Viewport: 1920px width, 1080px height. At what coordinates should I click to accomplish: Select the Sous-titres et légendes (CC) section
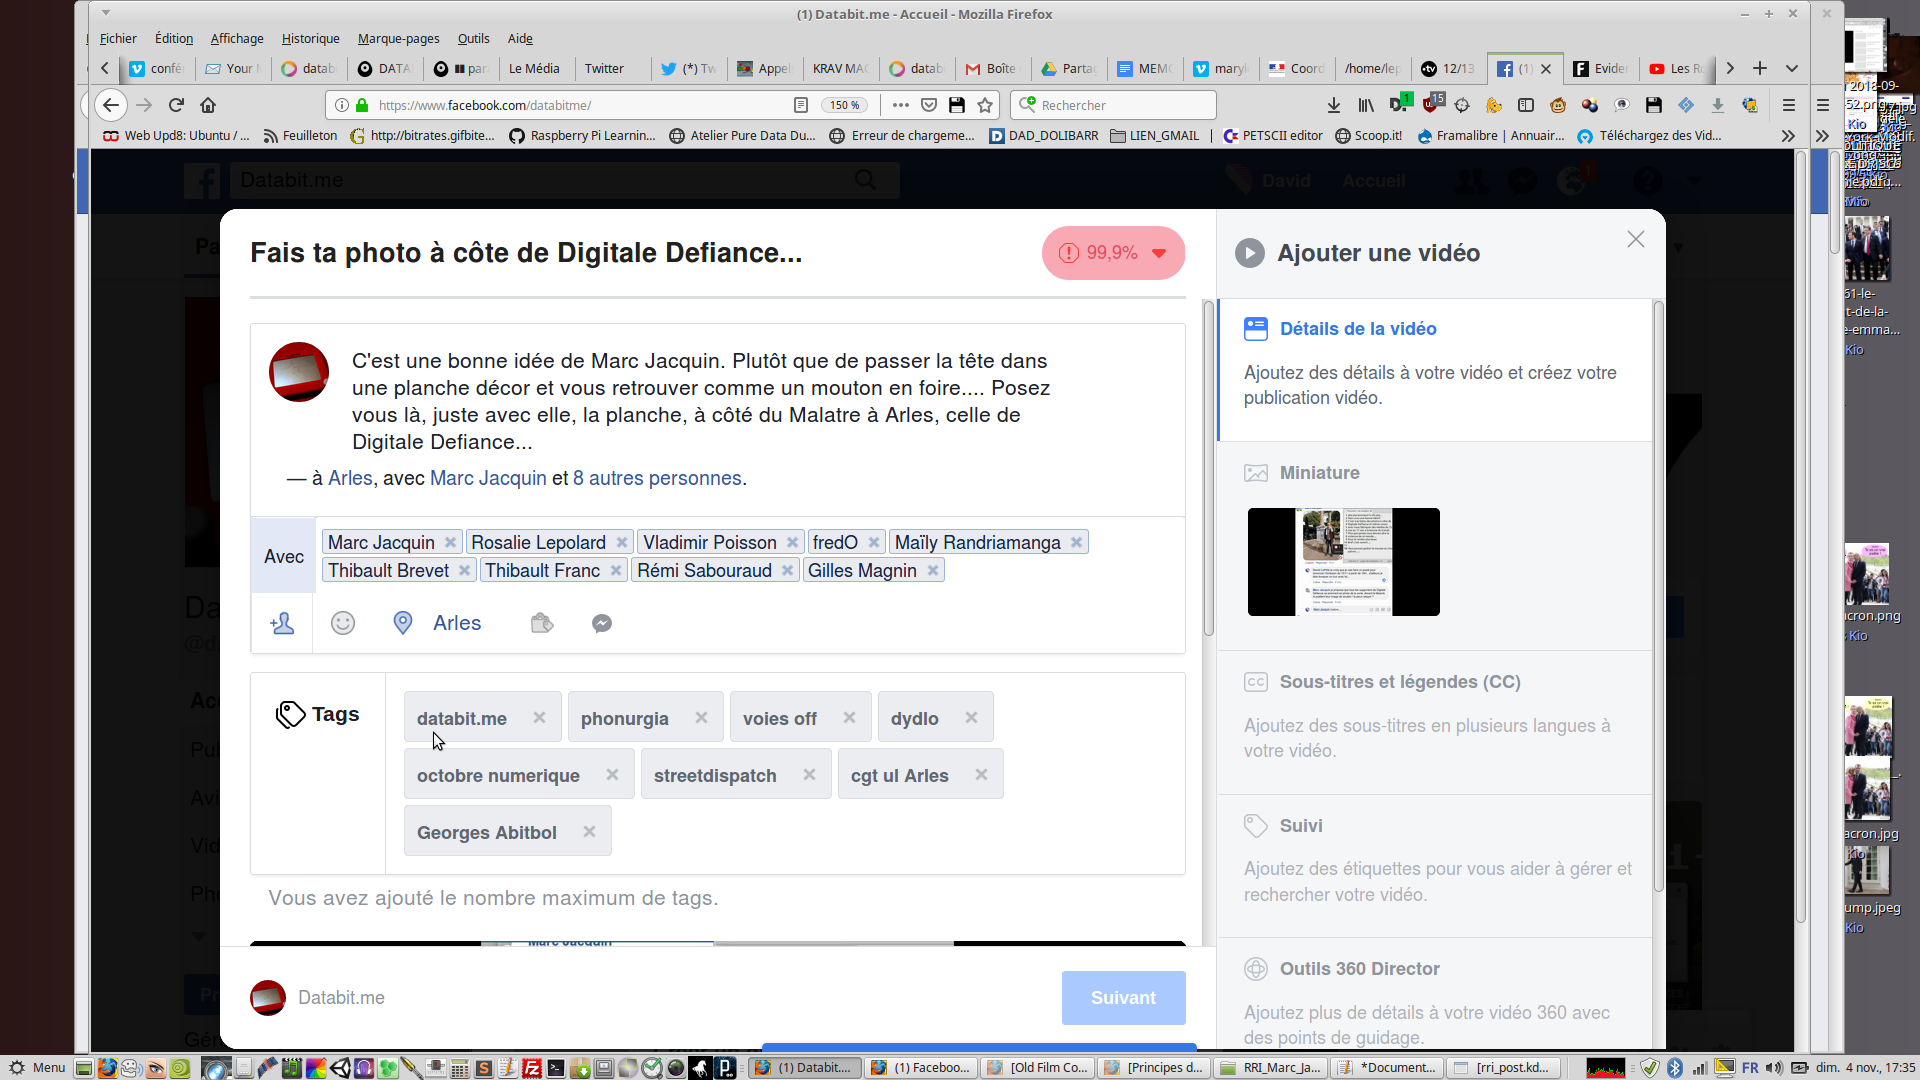1399,682
